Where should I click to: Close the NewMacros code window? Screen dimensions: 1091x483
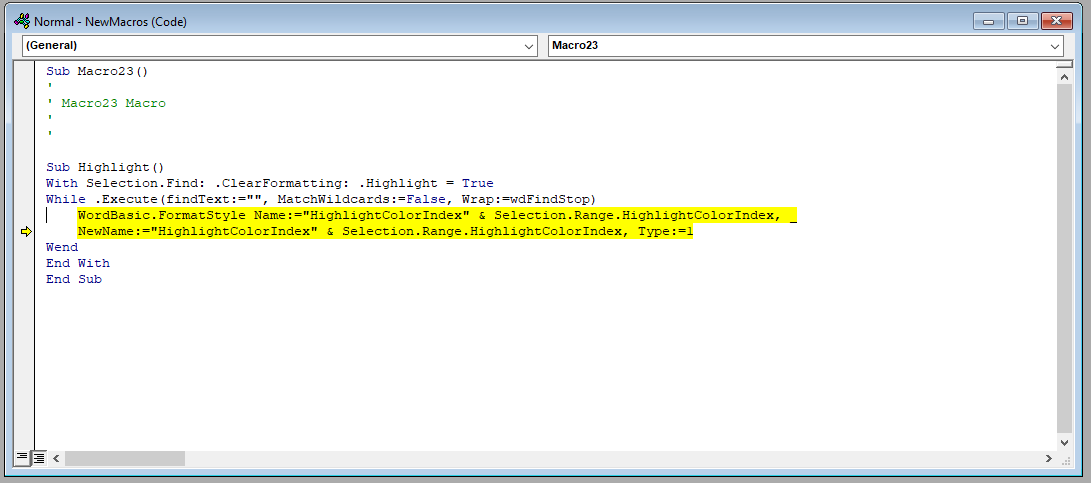click(1057, 21)
